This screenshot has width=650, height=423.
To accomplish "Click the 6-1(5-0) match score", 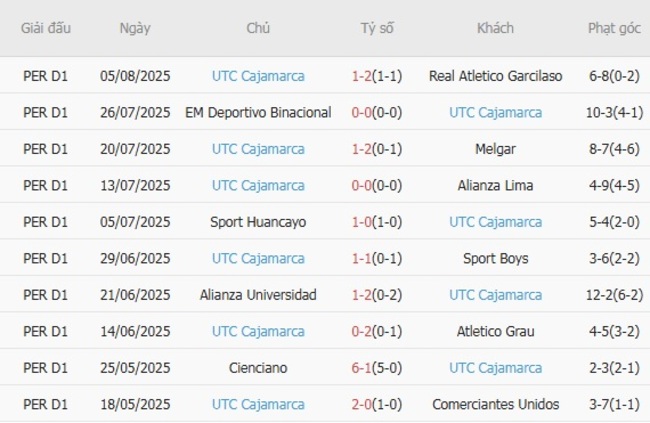I will tap(377, 368).
